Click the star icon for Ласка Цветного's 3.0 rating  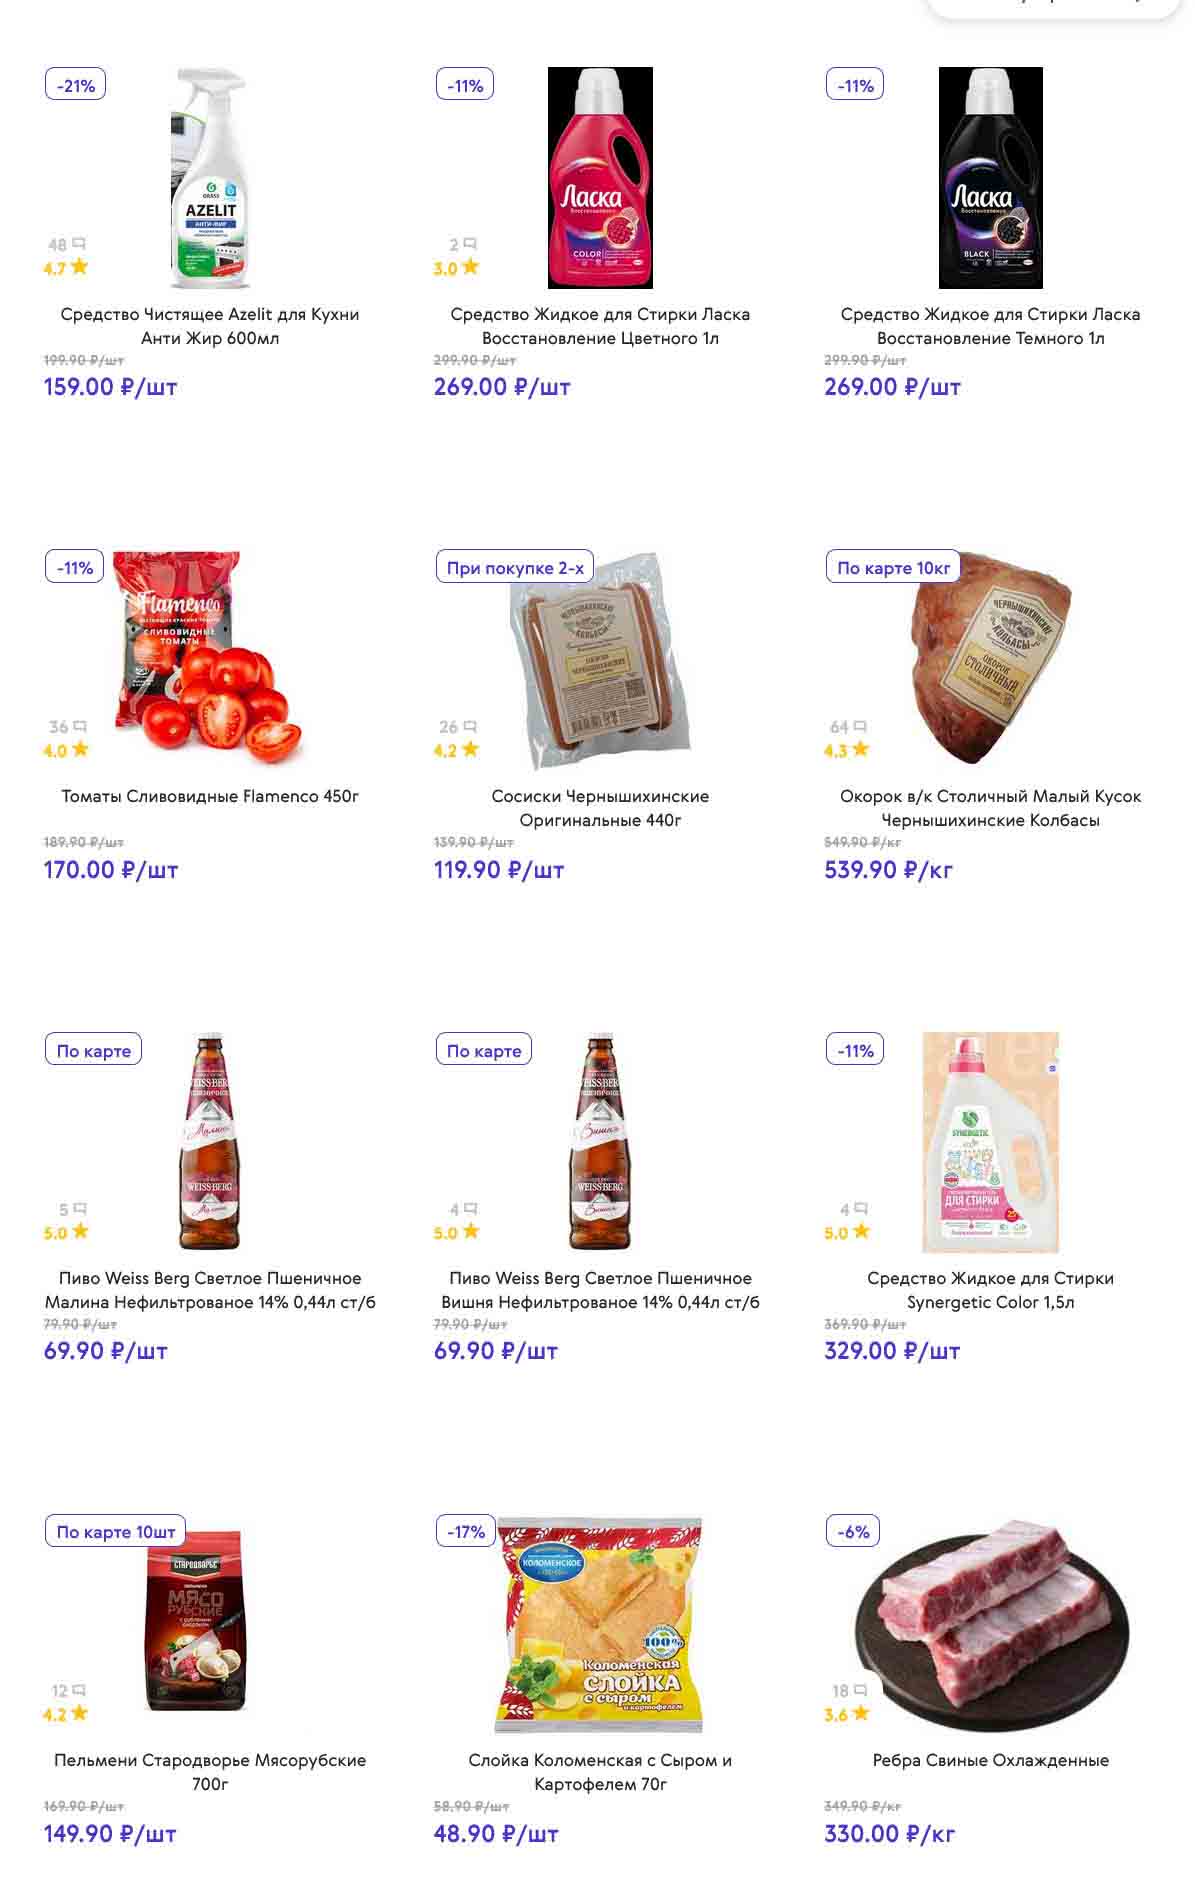(470, 267)
